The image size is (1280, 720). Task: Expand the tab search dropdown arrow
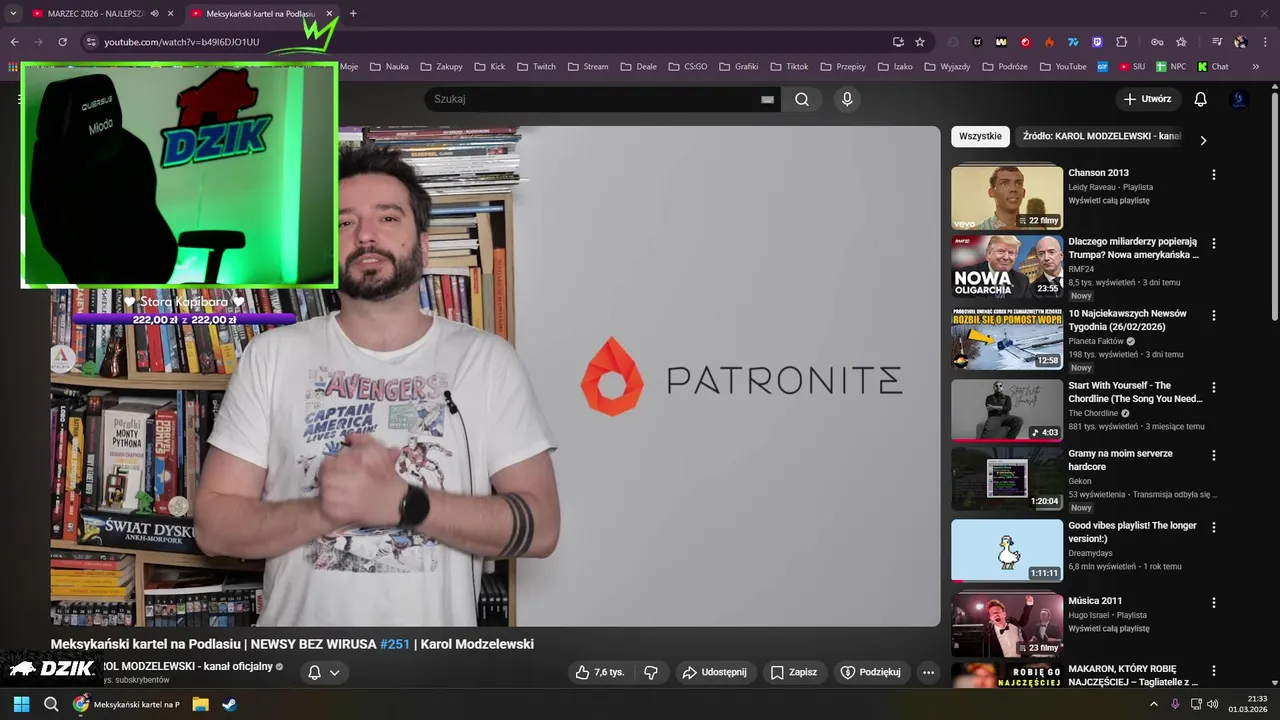(12, 14)
